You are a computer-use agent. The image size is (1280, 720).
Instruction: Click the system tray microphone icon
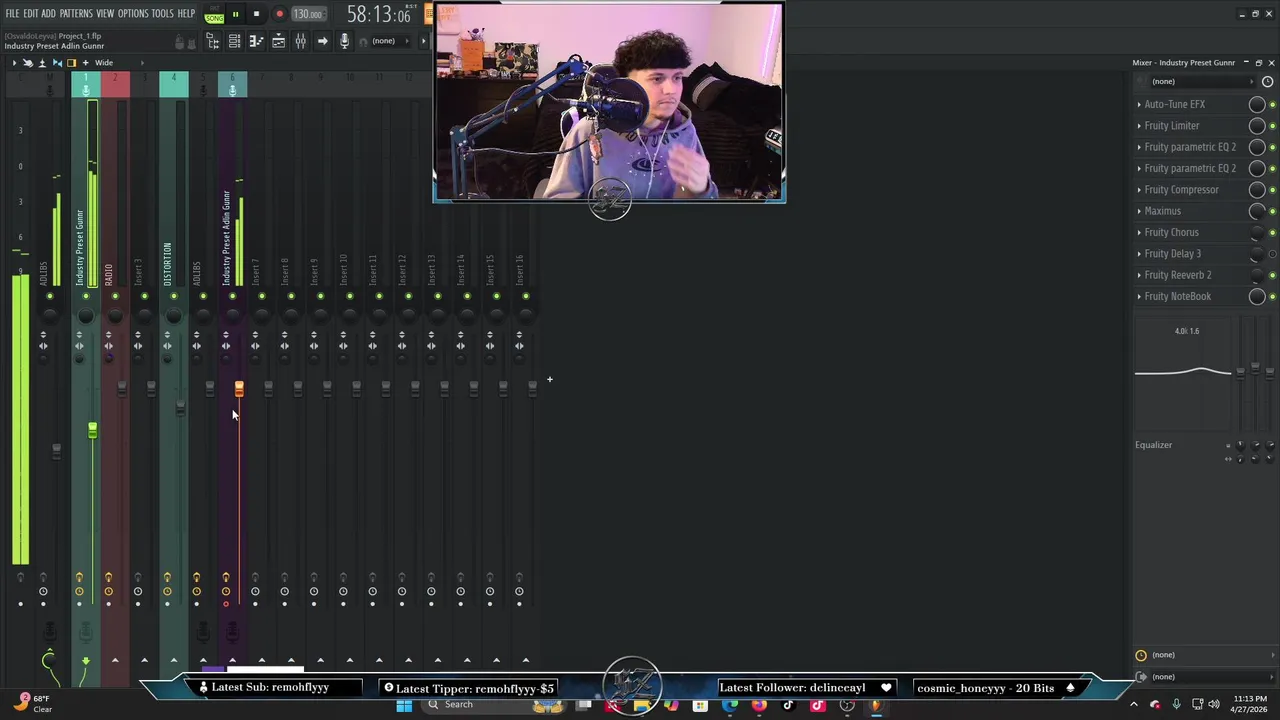(x=1176, y=705)
